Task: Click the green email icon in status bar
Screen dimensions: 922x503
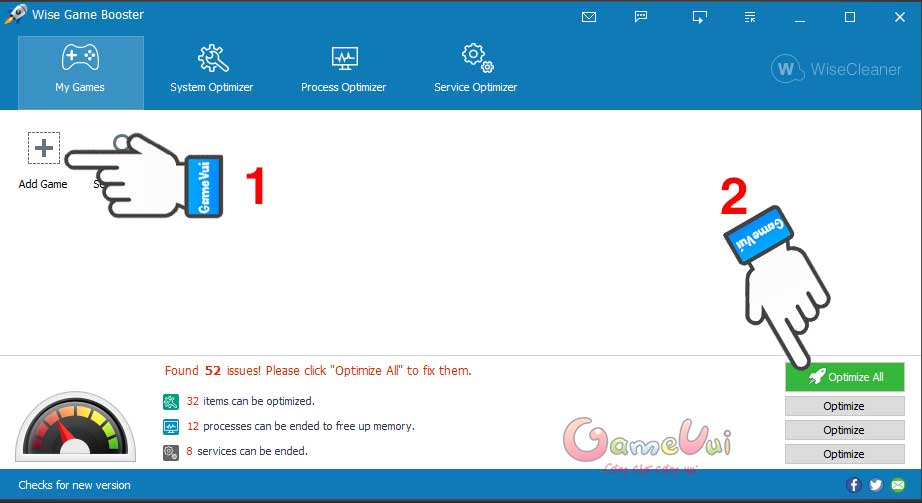Action: (x=897, y=485)
